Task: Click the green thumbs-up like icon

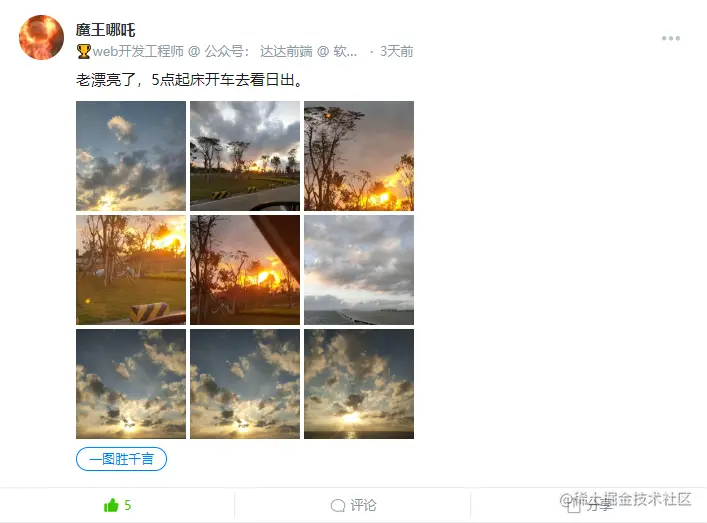Action: tap(111, 505)
